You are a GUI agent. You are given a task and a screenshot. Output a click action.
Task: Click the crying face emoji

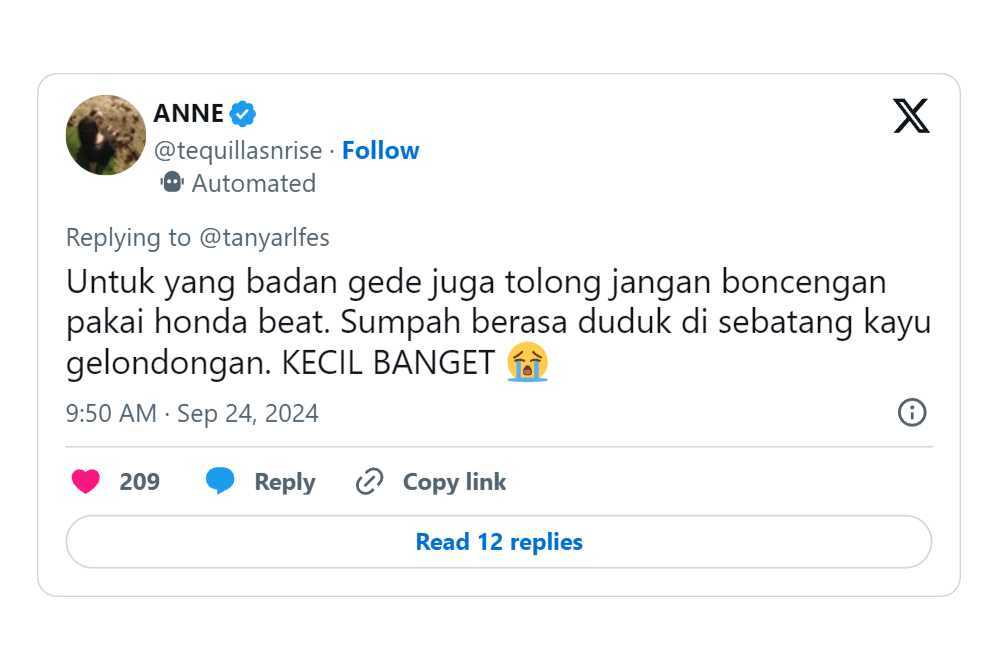(527, 363)
